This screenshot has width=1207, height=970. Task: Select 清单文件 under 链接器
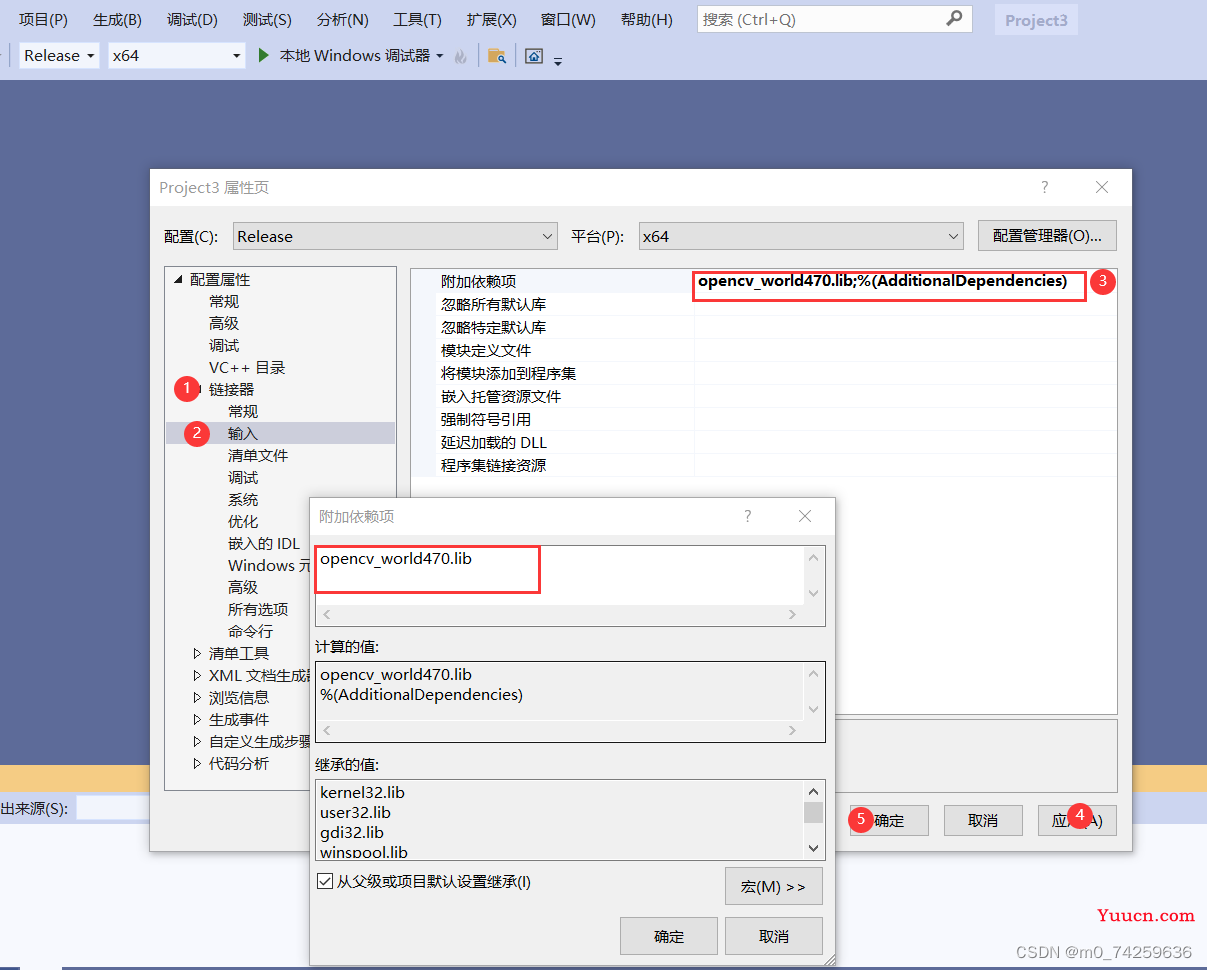(258, 455)
